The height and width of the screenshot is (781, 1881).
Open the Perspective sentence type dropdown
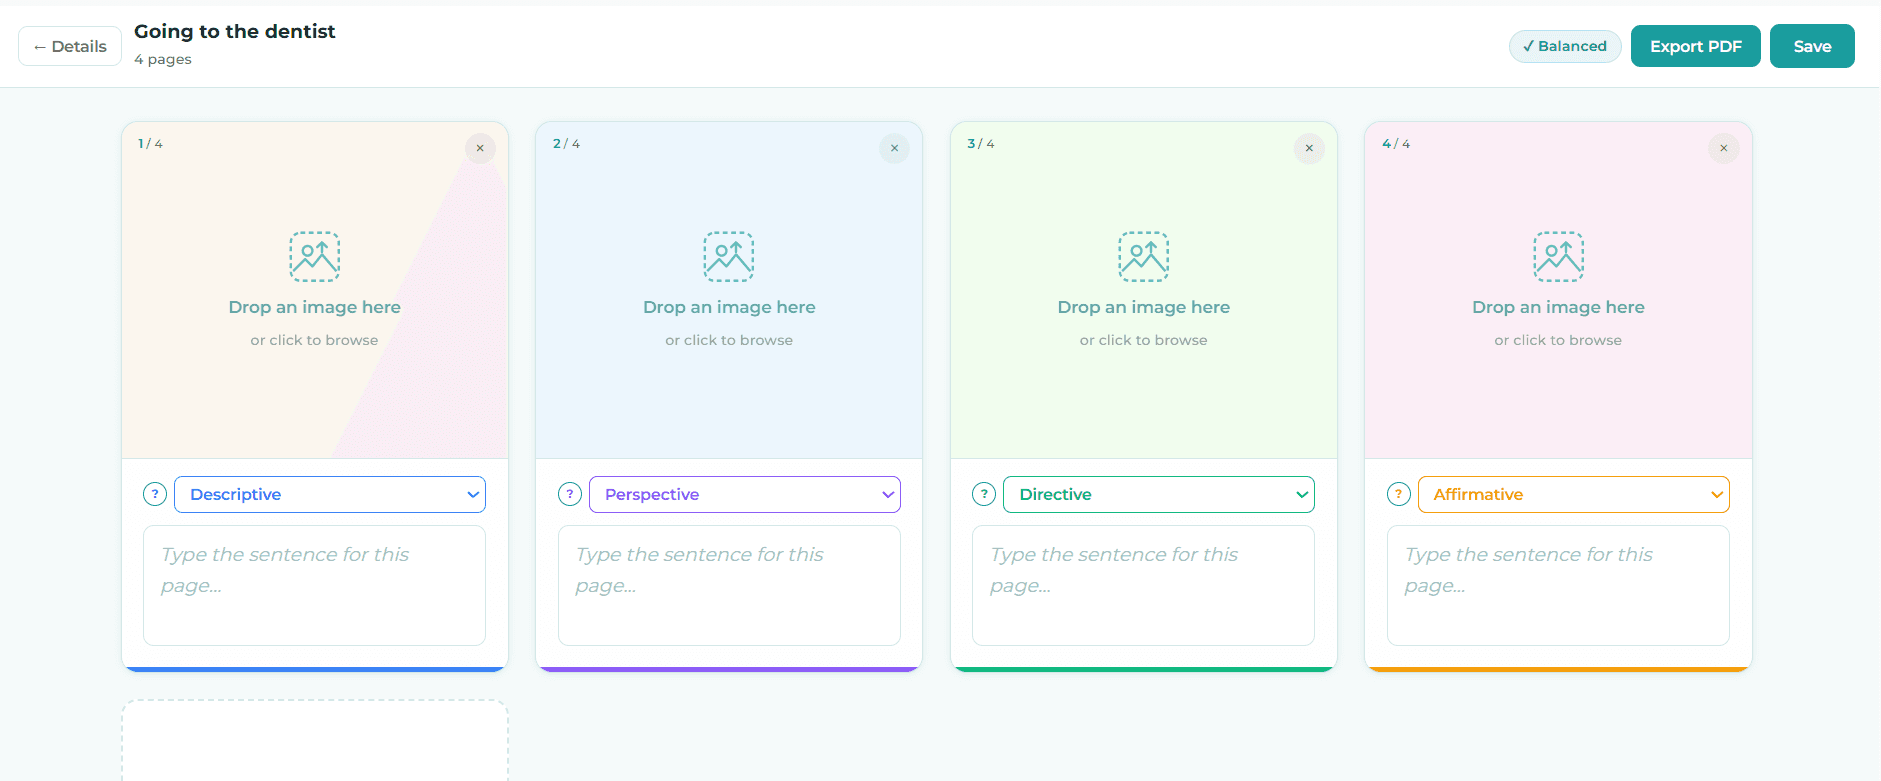[x=745, y=494]
